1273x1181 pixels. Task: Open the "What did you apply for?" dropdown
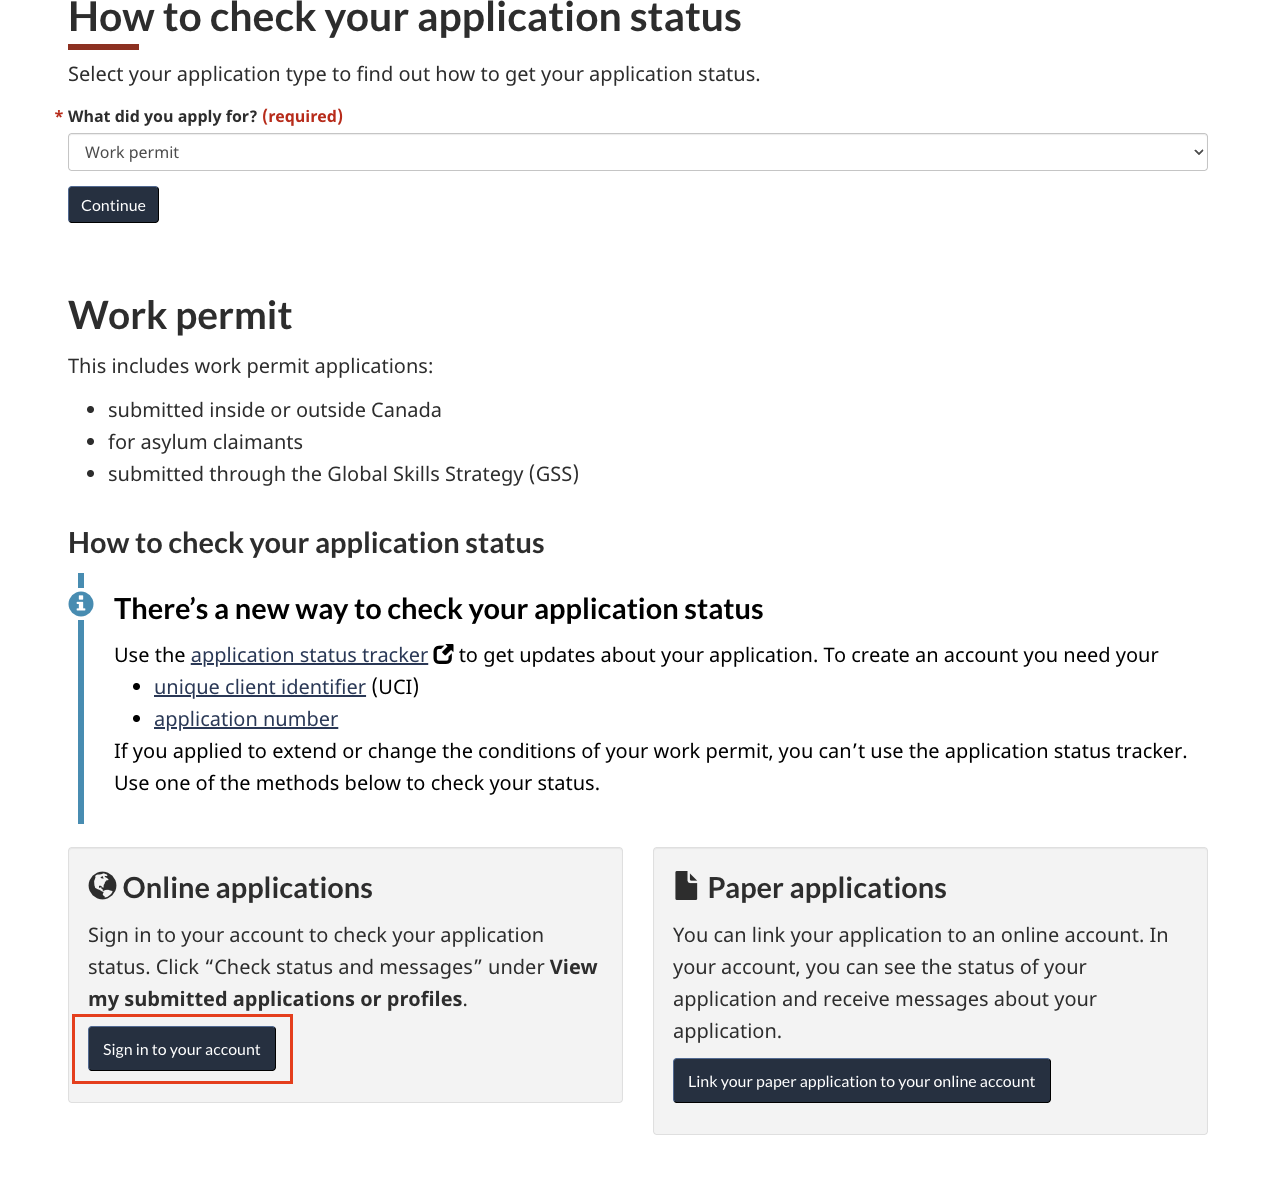click(637, 152)
